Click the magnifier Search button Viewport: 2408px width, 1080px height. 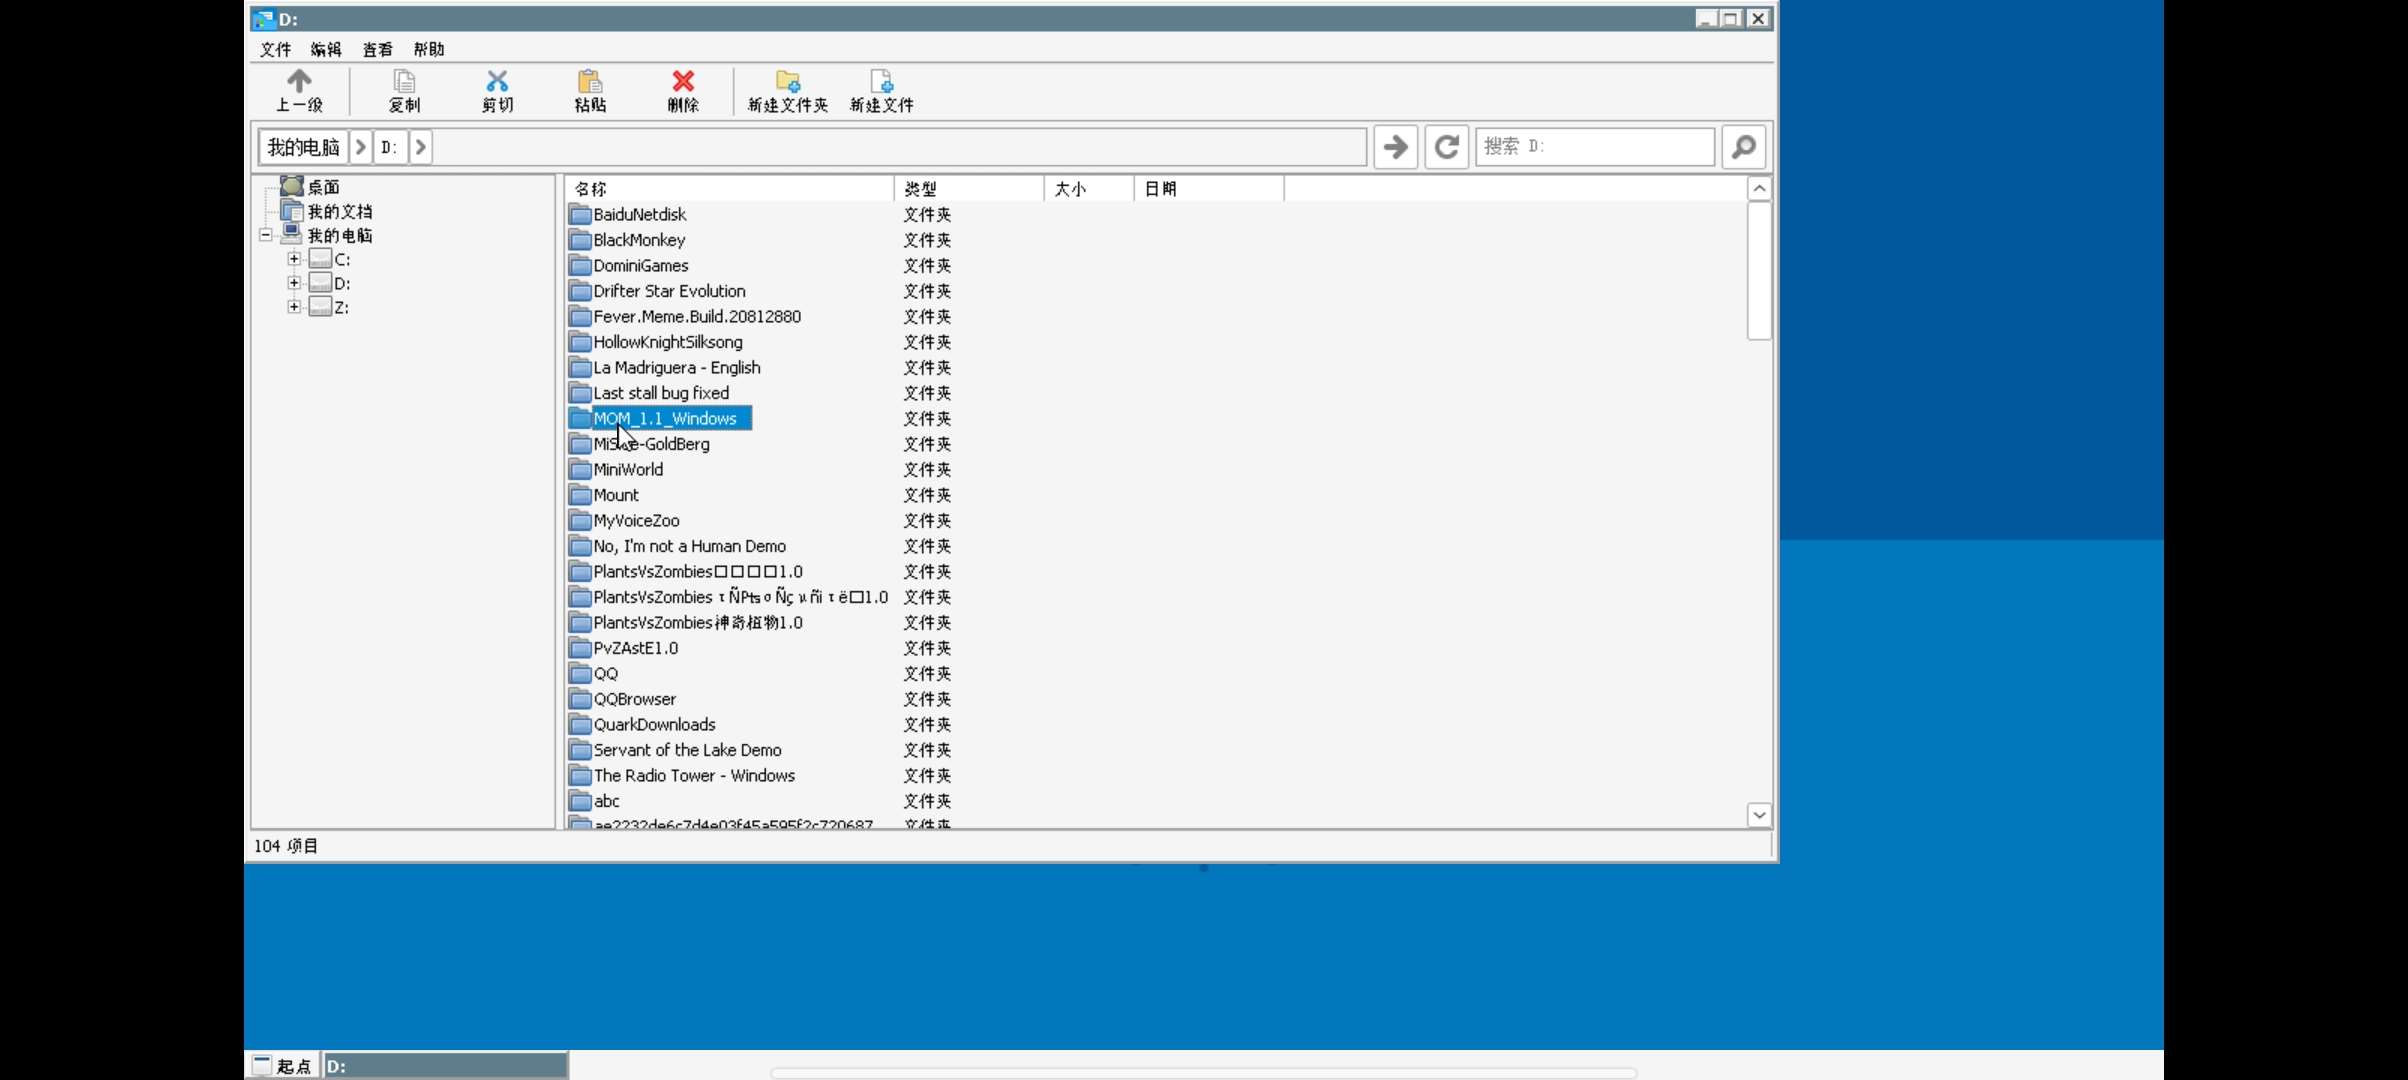(x=1743, y=147)
